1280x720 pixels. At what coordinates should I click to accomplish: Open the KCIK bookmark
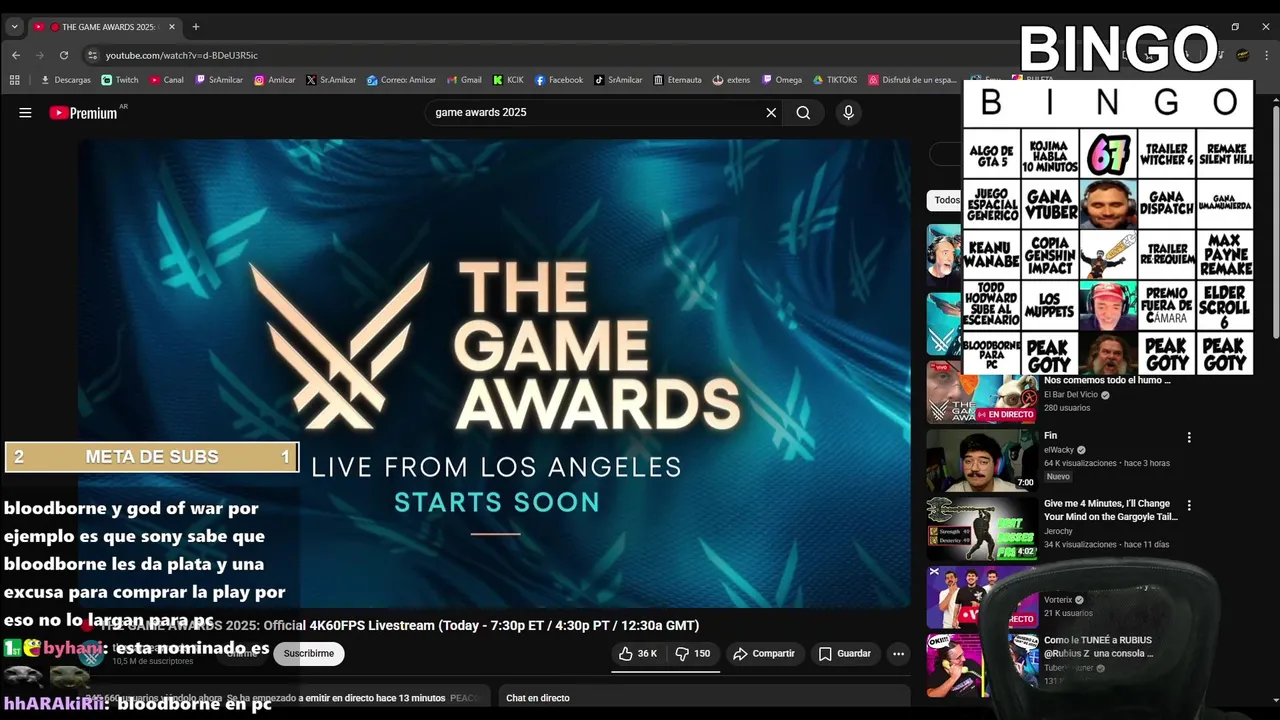point(508,80)
